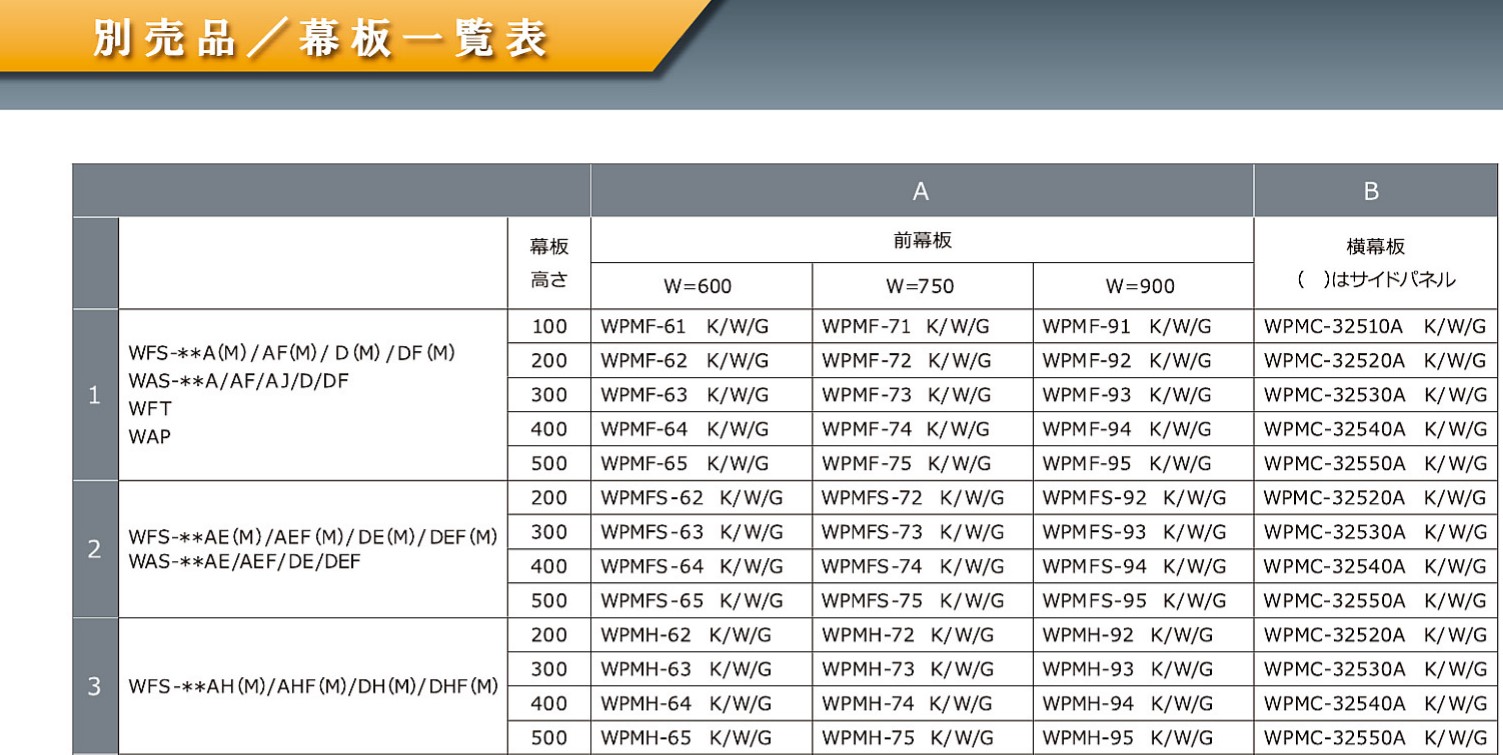Click cell WPMF-73 K/W/G
Image resolution: width=1503 pixels, height=755 pixels.
[922, 395]
